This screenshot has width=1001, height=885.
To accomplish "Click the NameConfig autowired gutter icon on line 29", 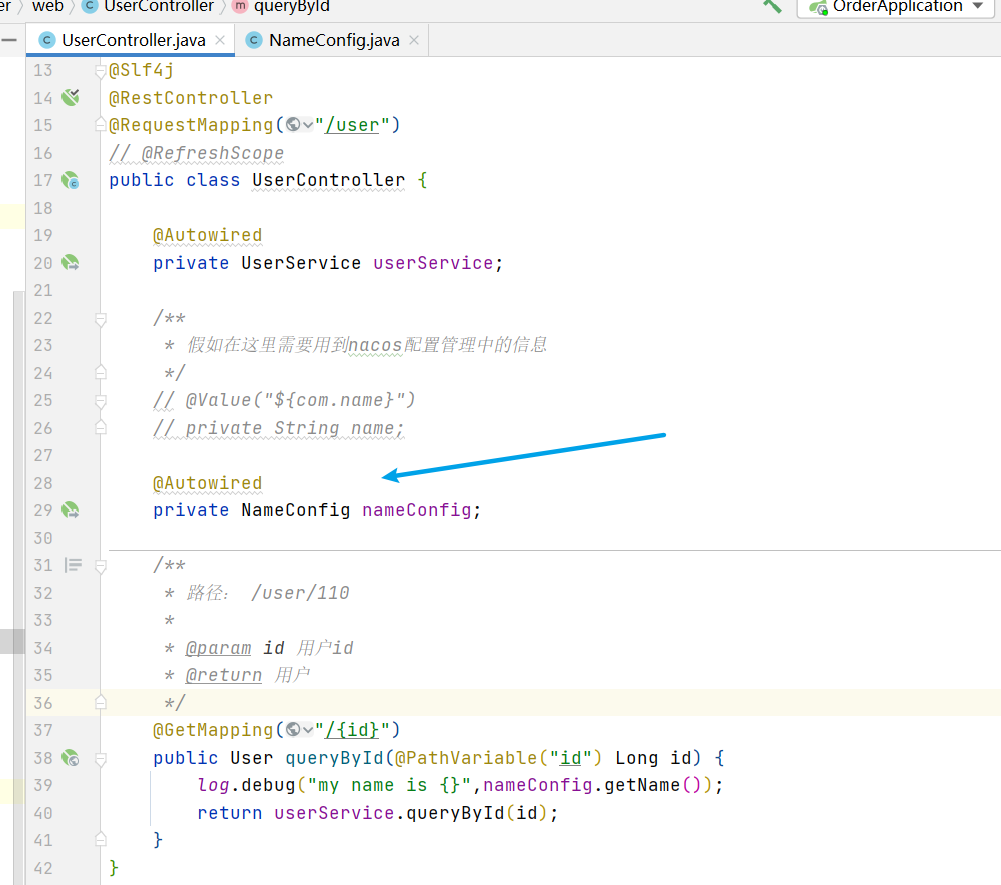I will tap(69, 510).
